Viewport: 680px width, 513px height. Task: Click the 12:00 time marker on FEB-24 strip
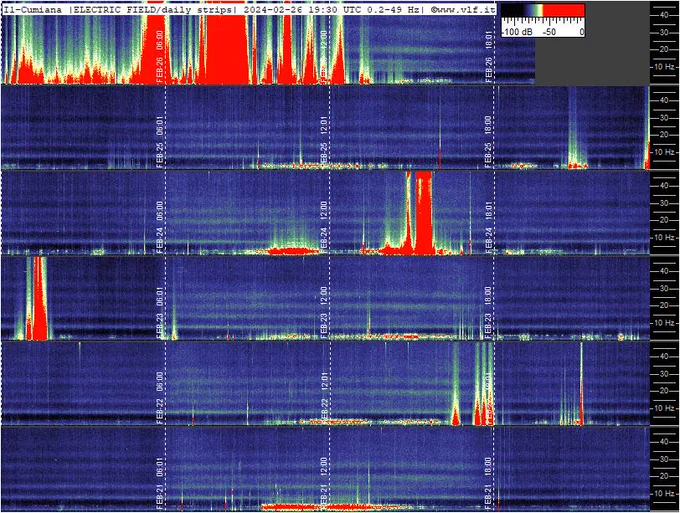(324, 209)
